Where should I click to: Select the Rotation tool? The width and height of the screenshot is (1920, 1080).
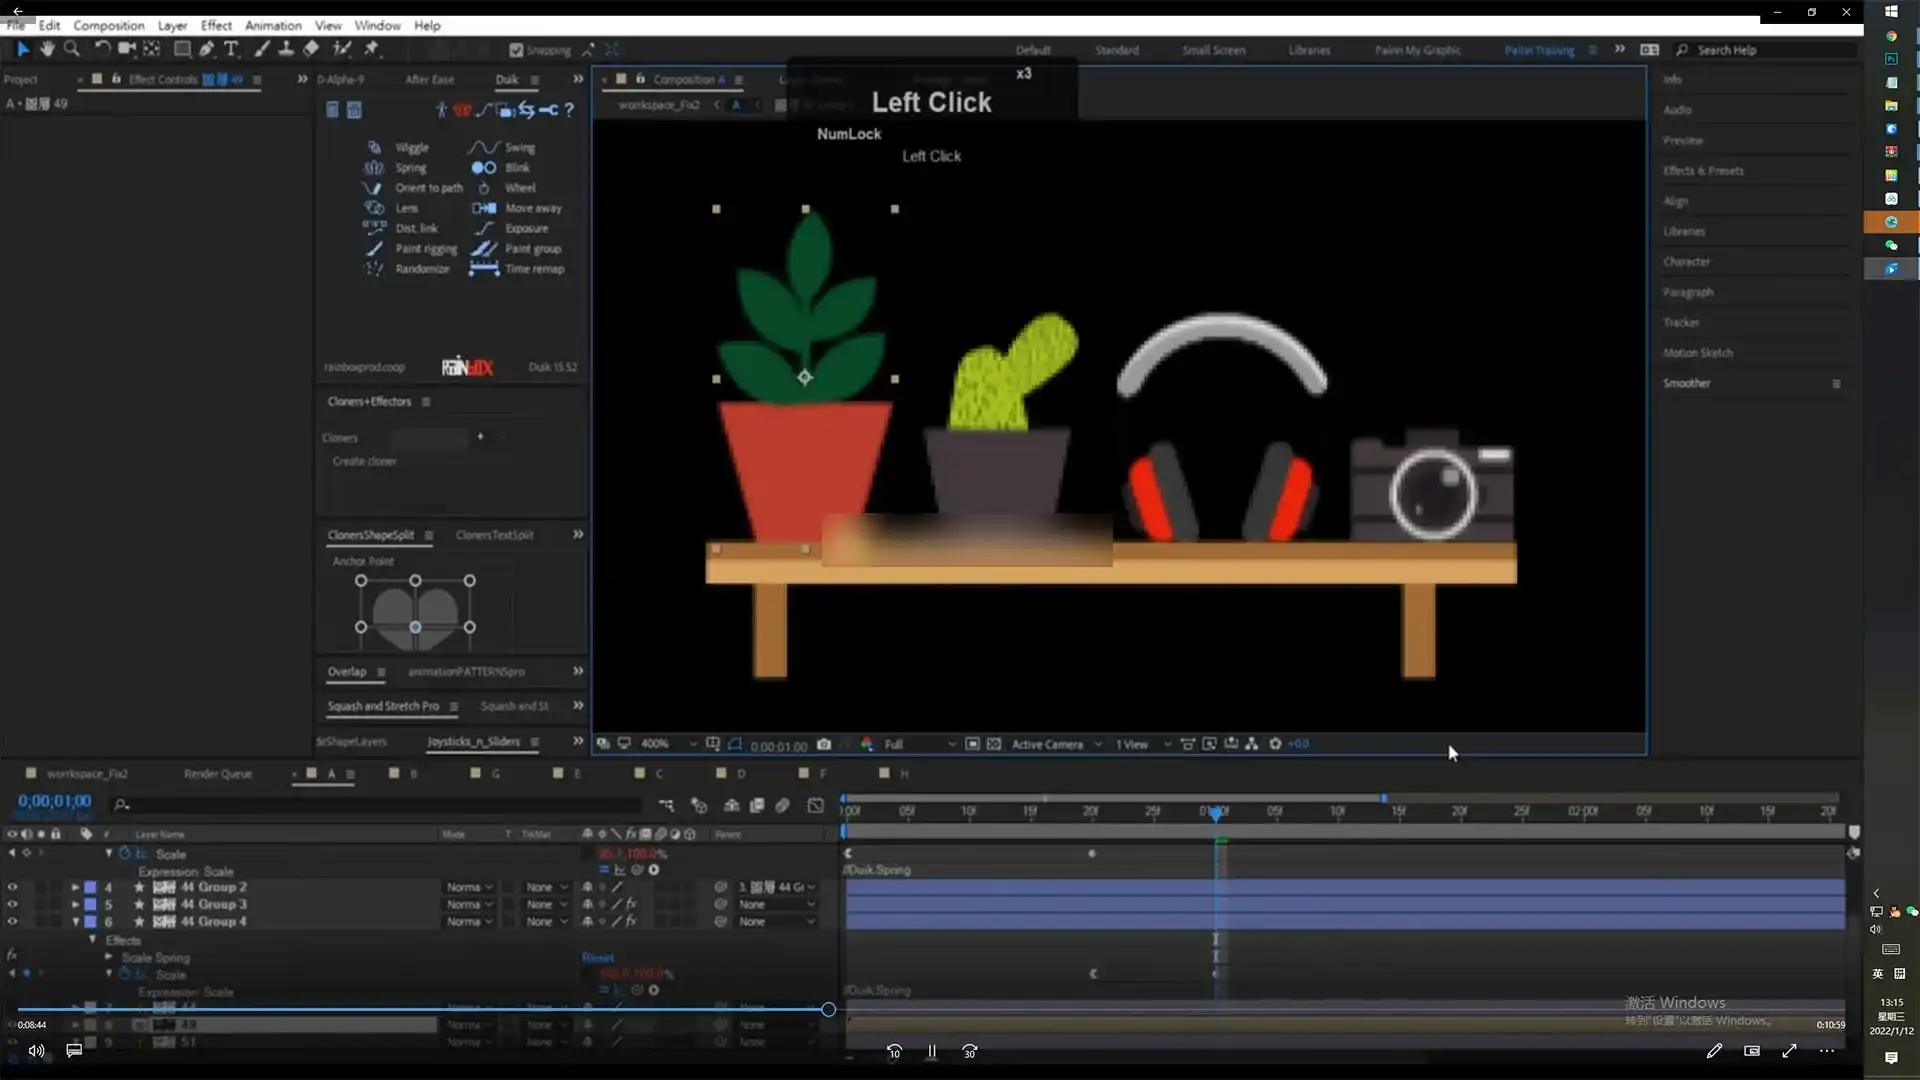click(101, 48)
